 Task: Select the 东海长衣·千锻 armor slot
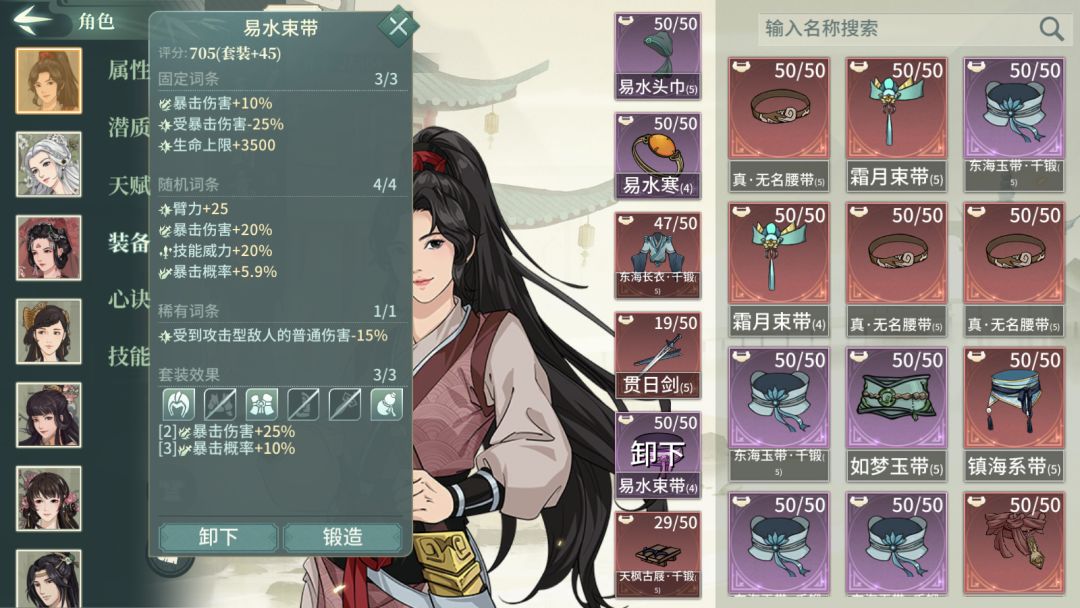[658, 255]
